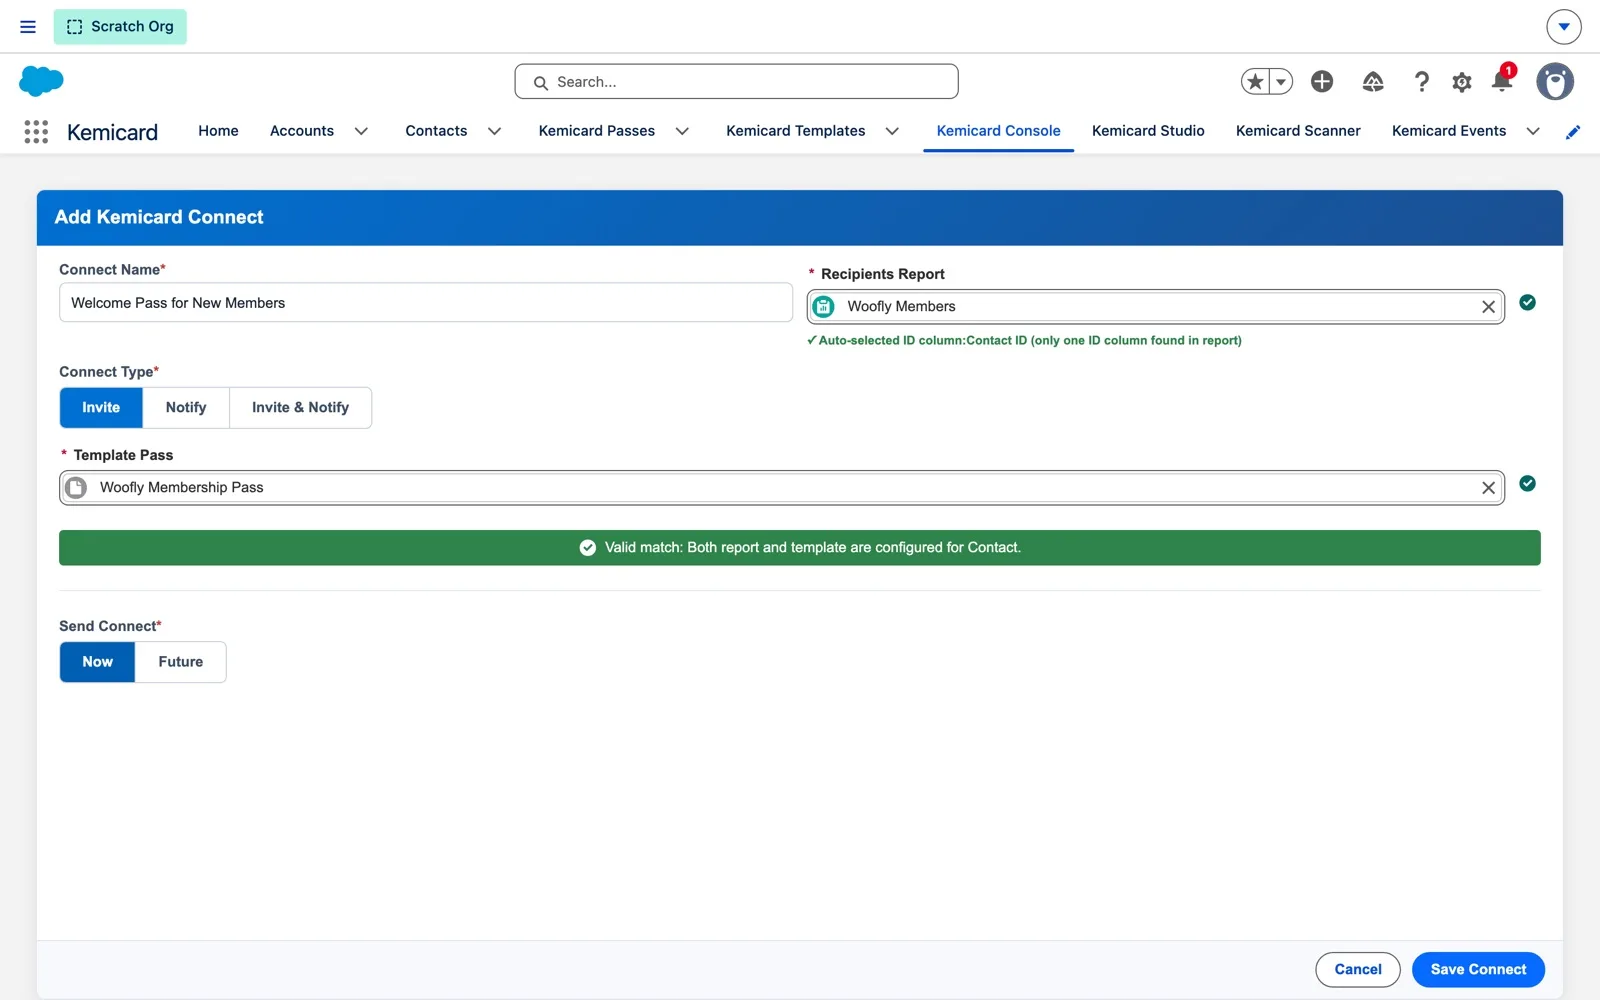Click the Save Connect button
Screen dimensions: 1600x1000
coord(1478,970)
